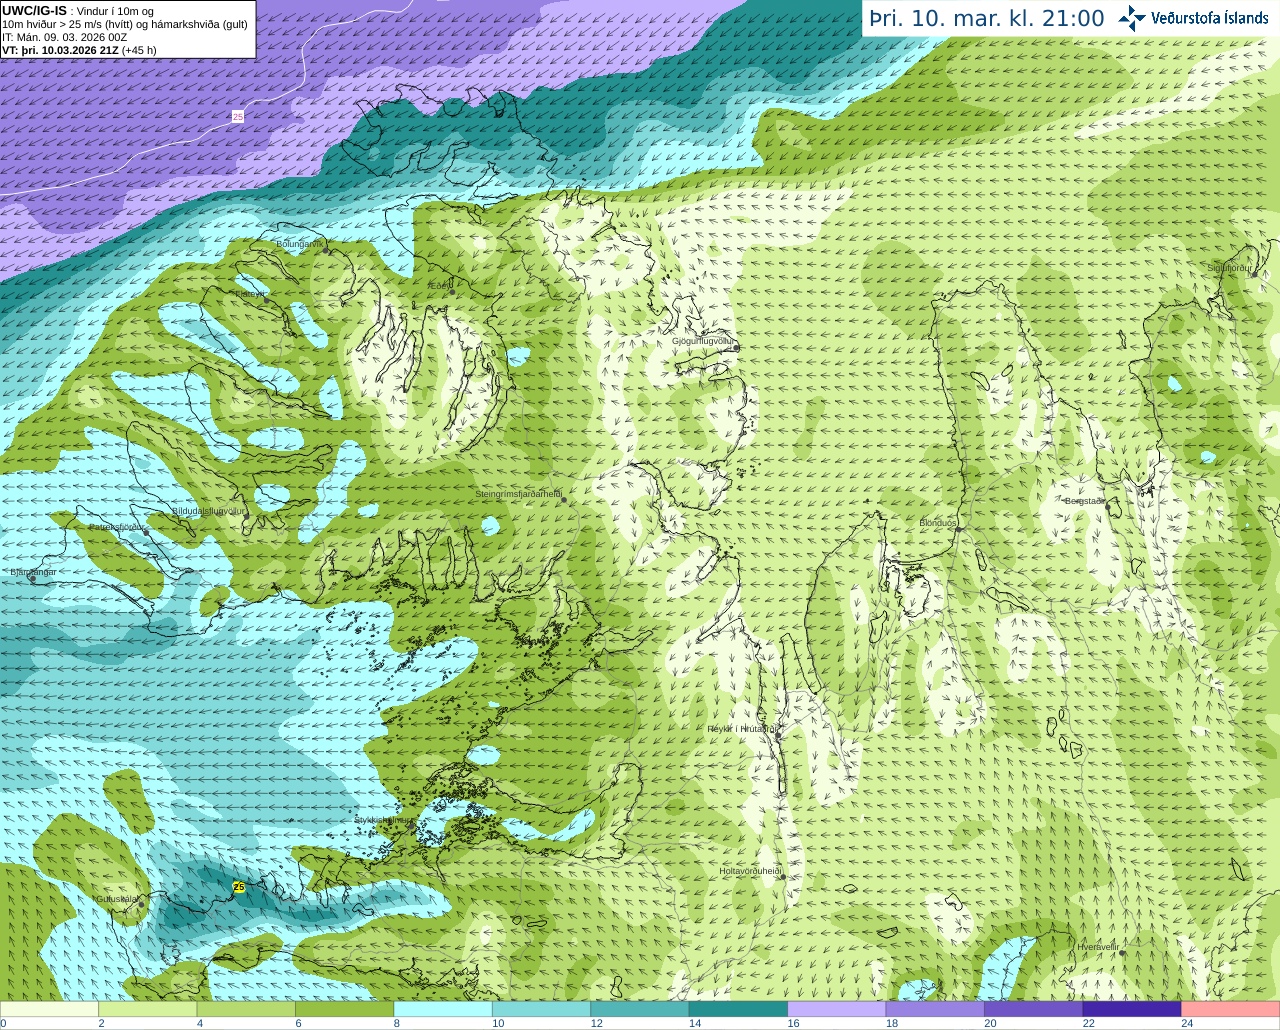Click the pale cream 0–2 m/s legend swatch

[49, 1009]
